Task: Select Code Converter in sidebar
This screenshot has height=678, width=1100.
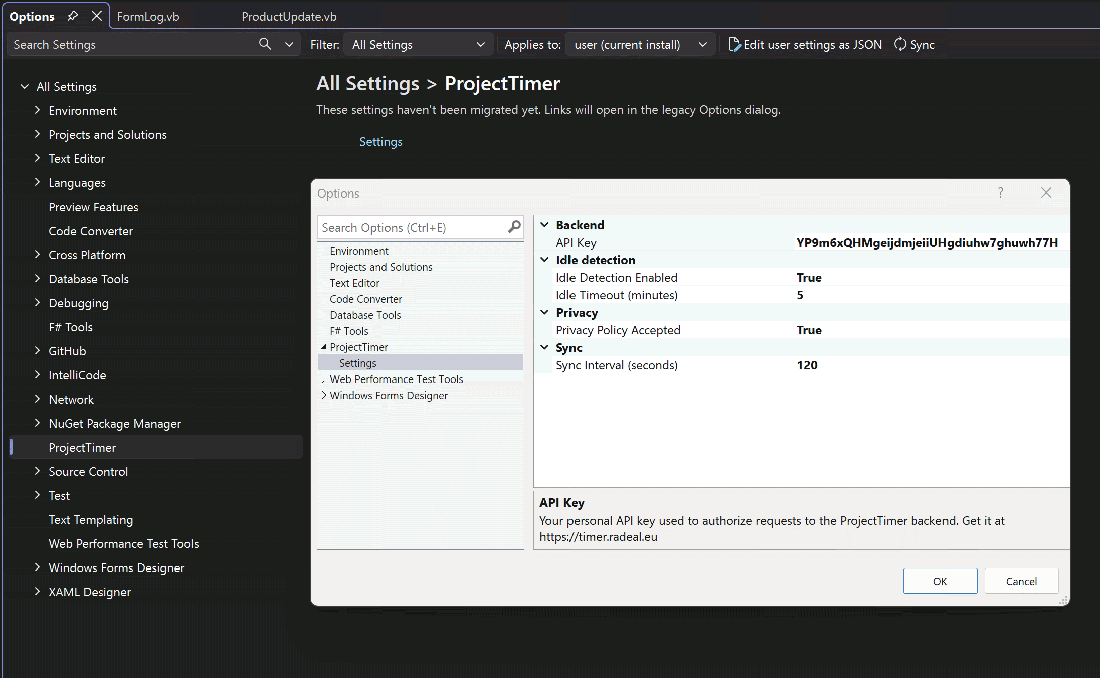Action: tap(90, 231)
